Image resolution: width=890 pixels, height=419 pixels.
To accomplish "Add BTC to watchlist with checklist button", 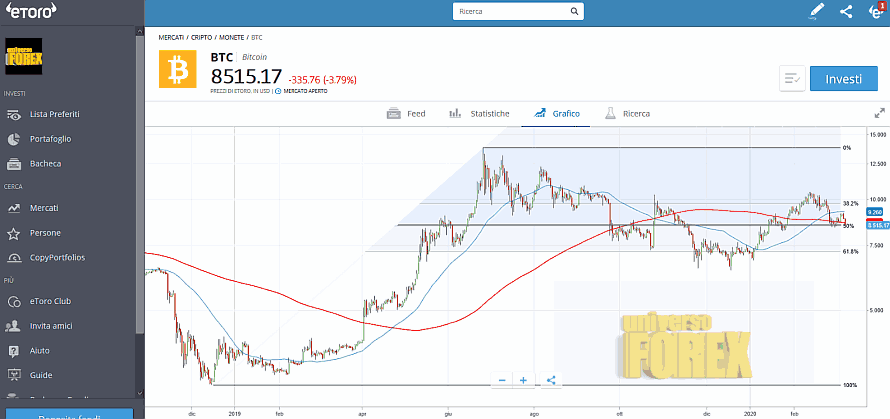I will click(792, 79).
